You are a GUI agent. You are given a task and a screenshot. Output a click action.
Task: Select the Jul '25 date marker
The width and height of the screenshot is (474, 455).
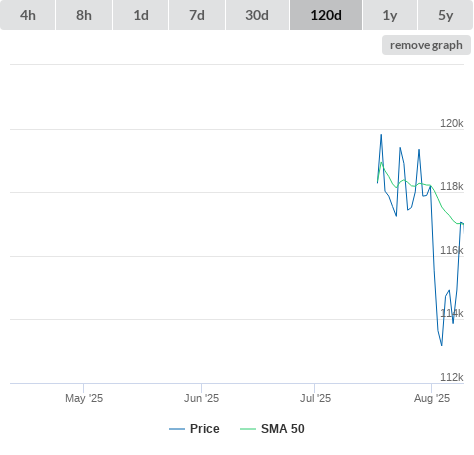point(315,398)
